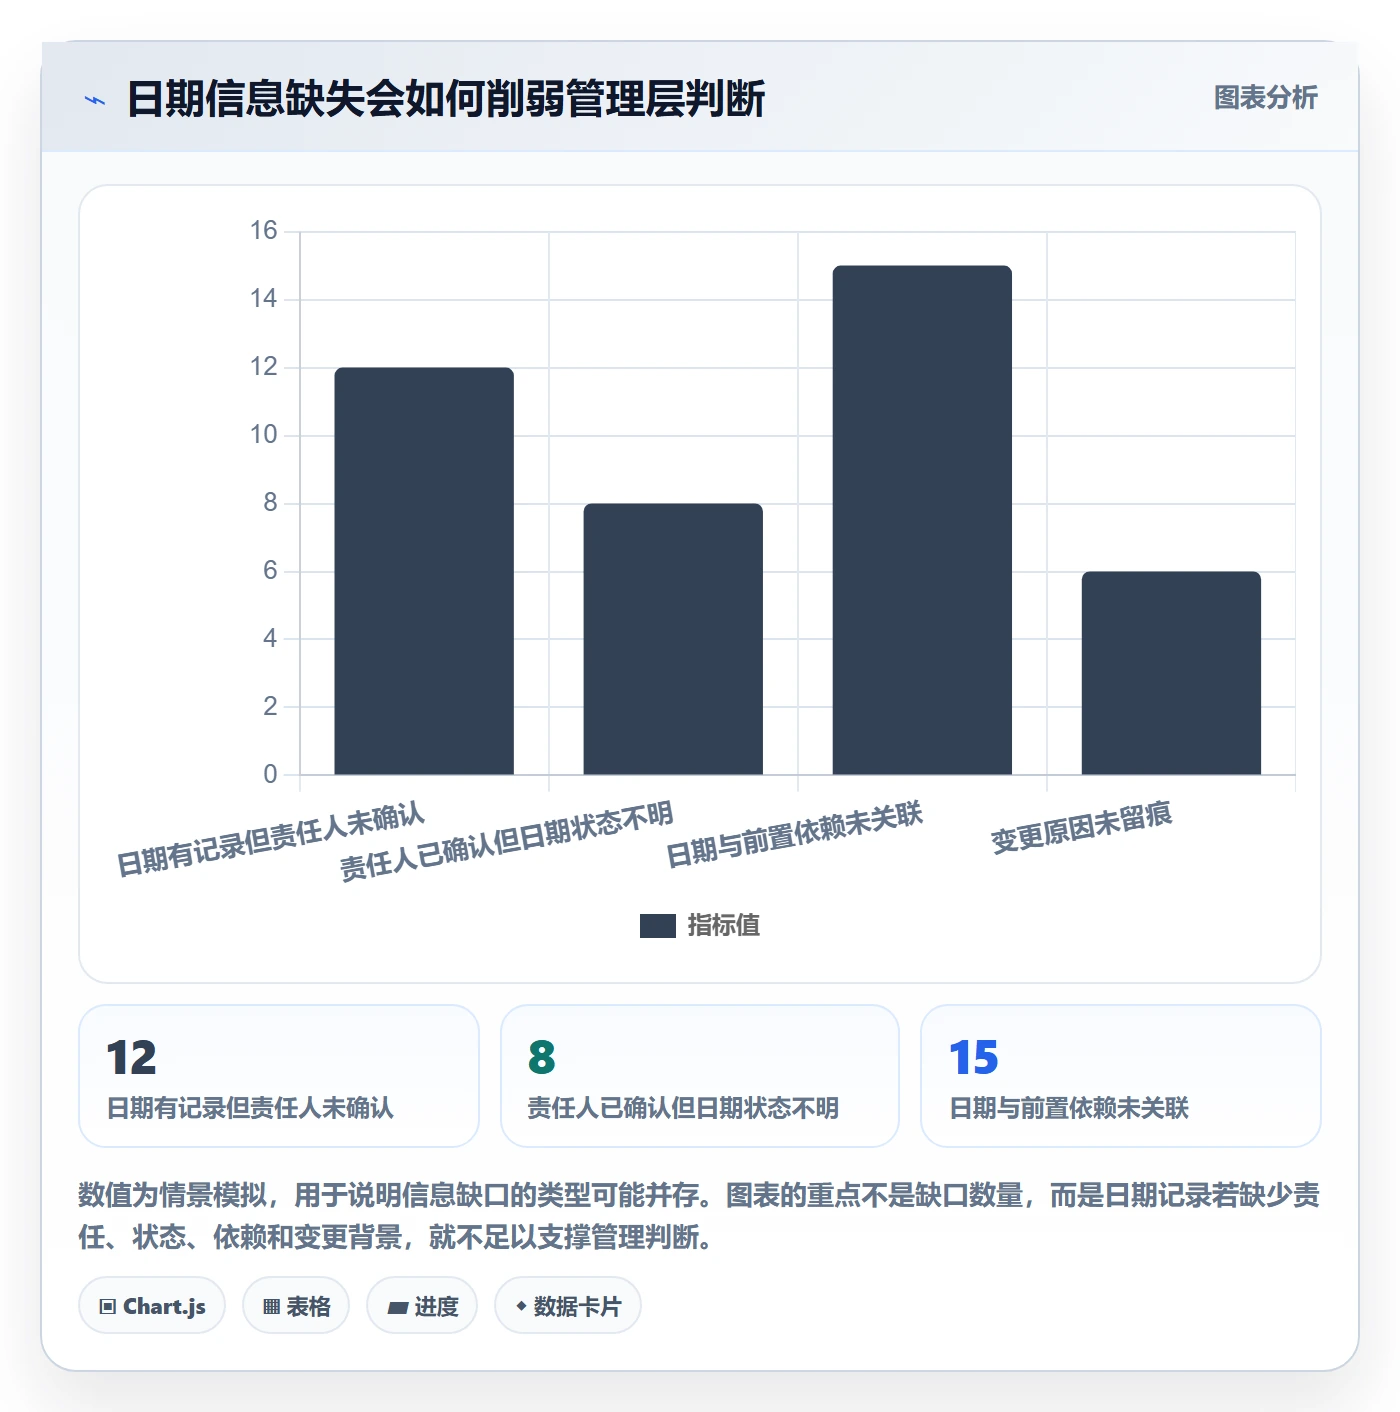The height and width of the screenshot is (1412, 1400).
Task: Click x-axis label 变更原因未留痕
Action: (1081, 828)
